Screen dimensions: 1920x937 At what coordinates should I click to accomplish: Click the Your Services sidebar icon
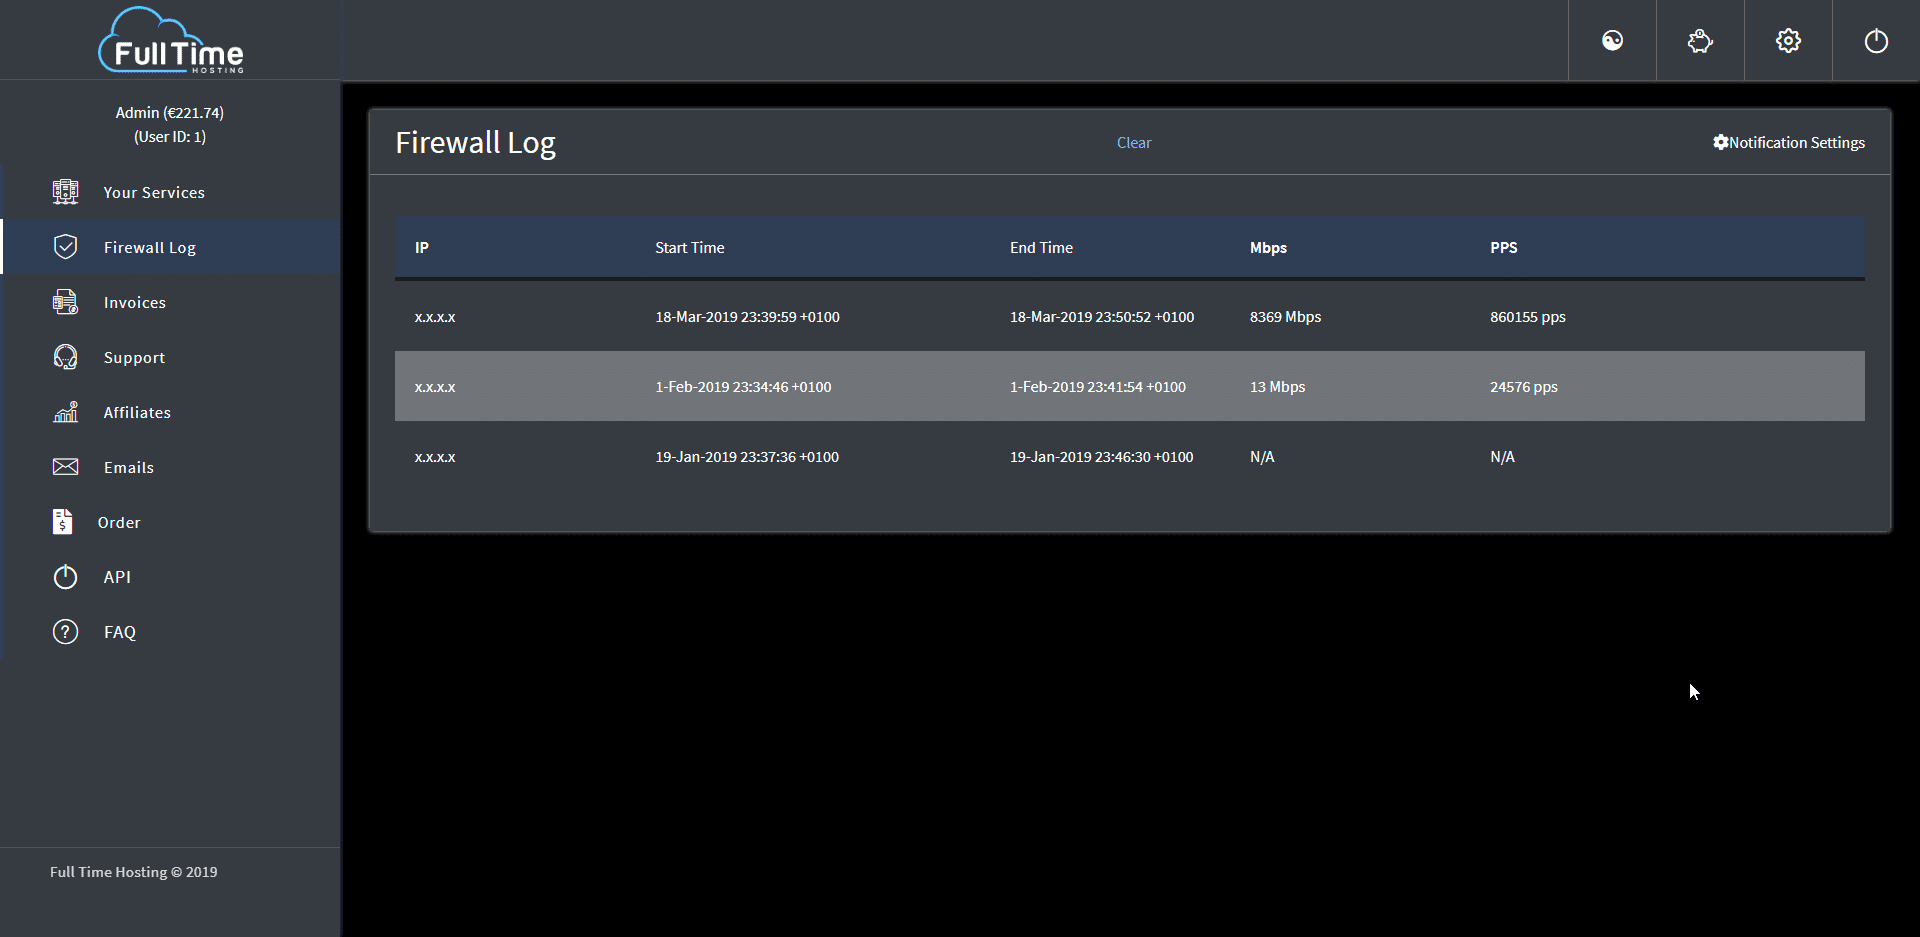[65, 192]
